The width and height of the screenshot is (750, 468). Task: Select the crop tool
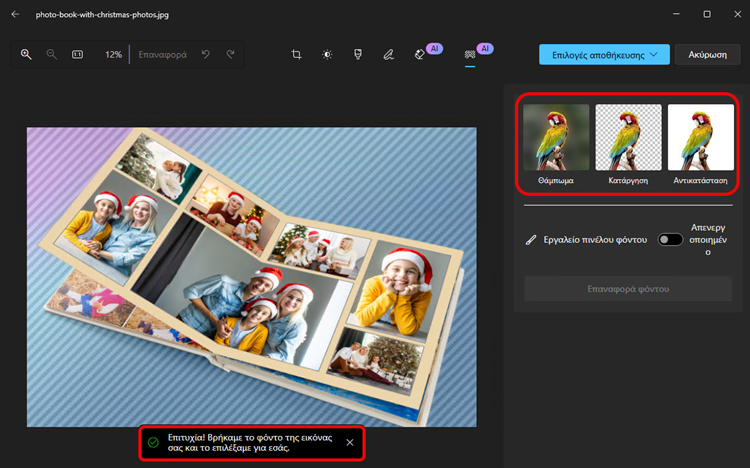[297, 54]
